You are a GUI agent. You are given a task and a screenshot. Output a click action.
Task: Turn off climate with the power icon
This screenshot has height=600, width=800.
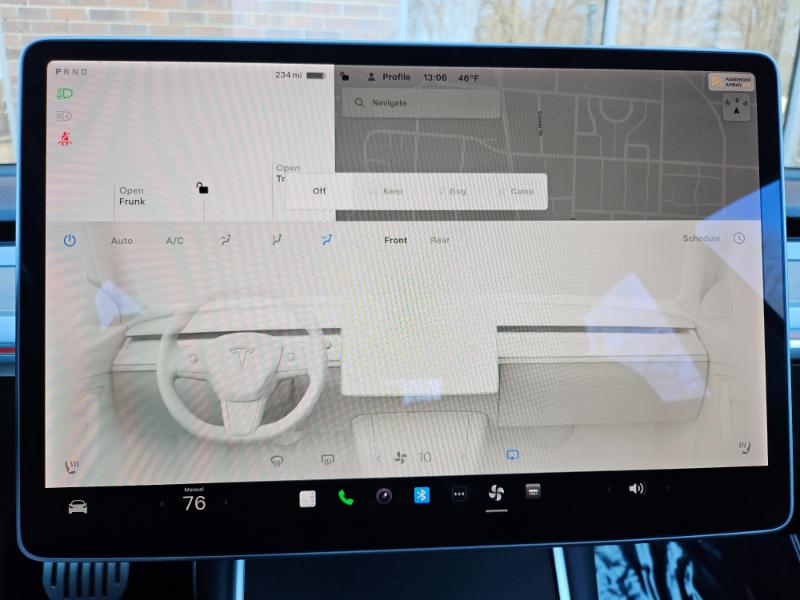[70, 241]
